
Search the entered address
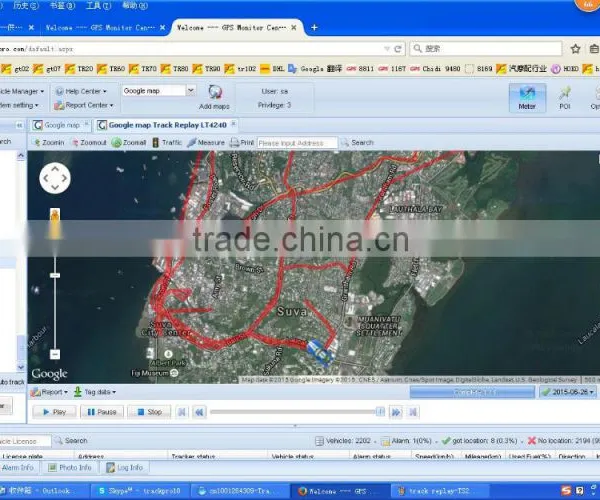pos(357,143)
